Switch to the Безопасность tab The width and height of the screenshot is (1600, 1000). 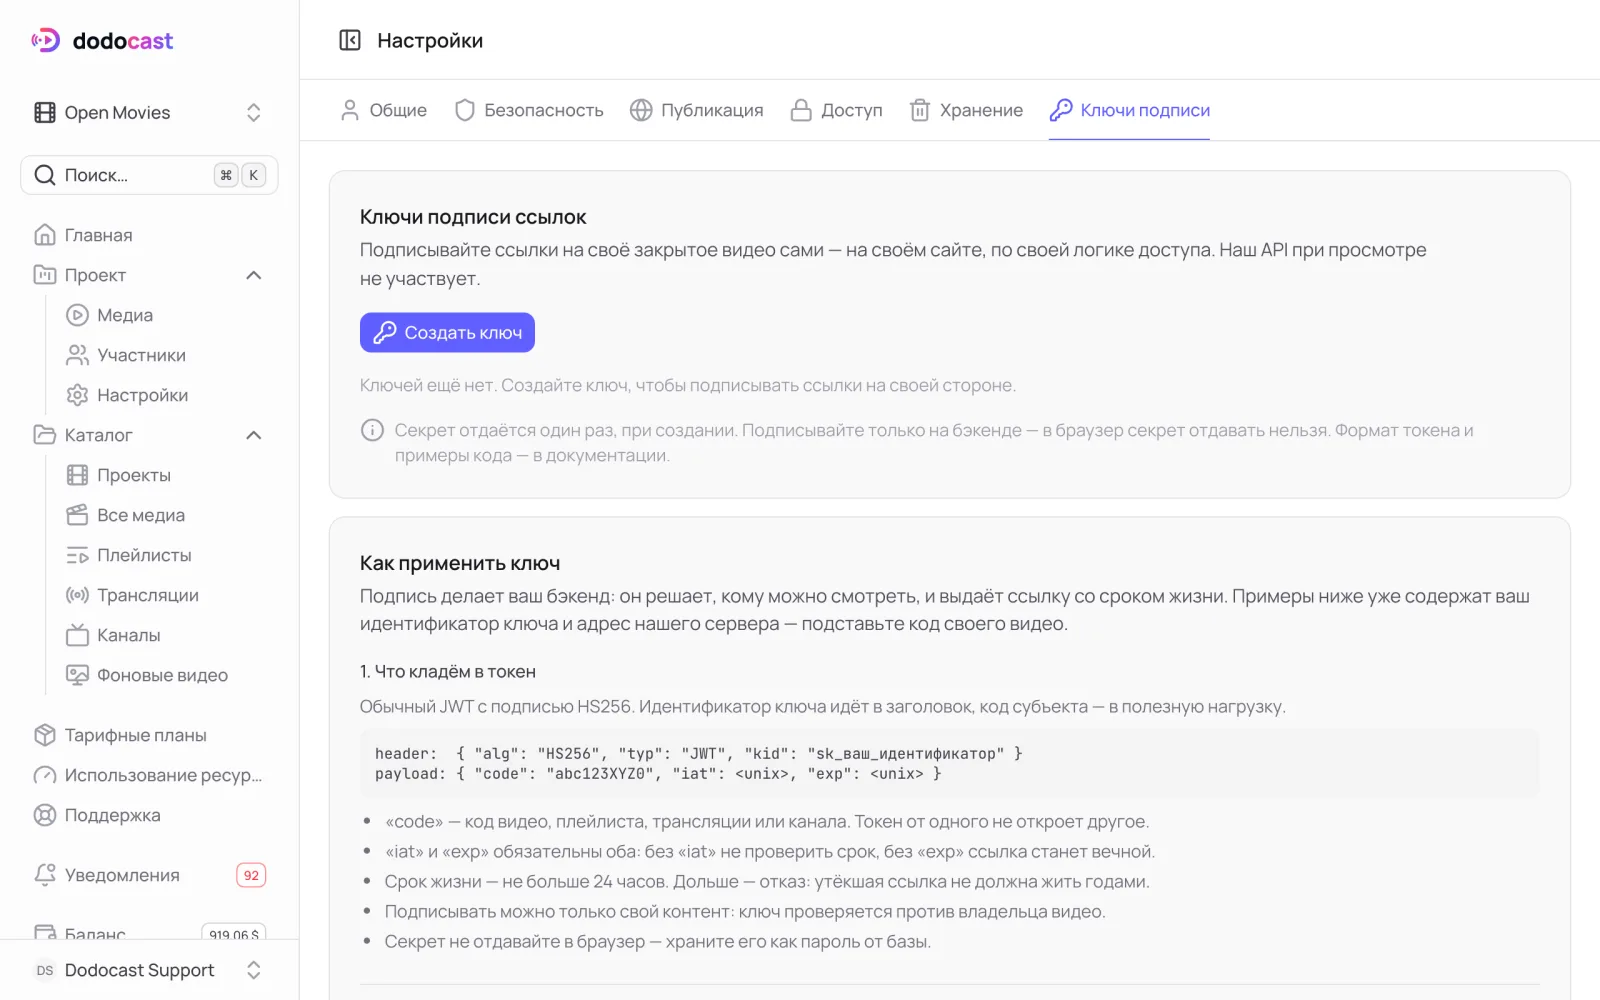coord(529,110)
